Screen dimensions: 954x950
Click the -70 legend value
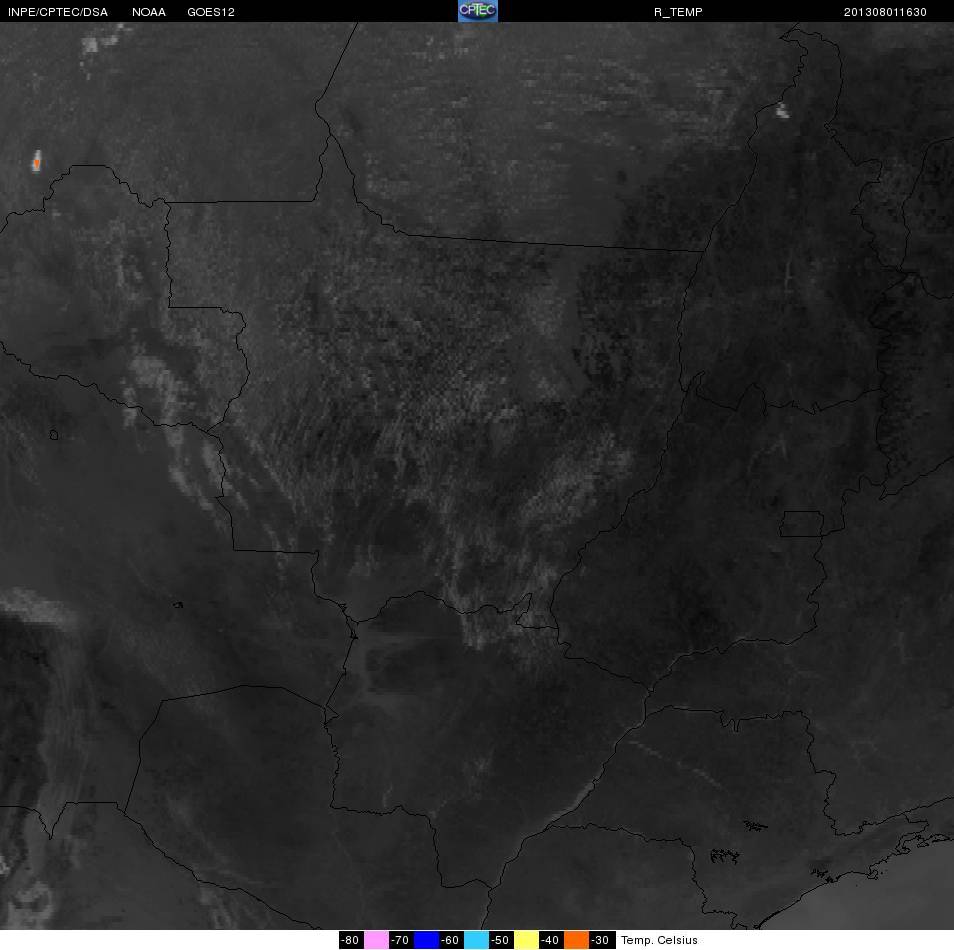tap(401, 940)
